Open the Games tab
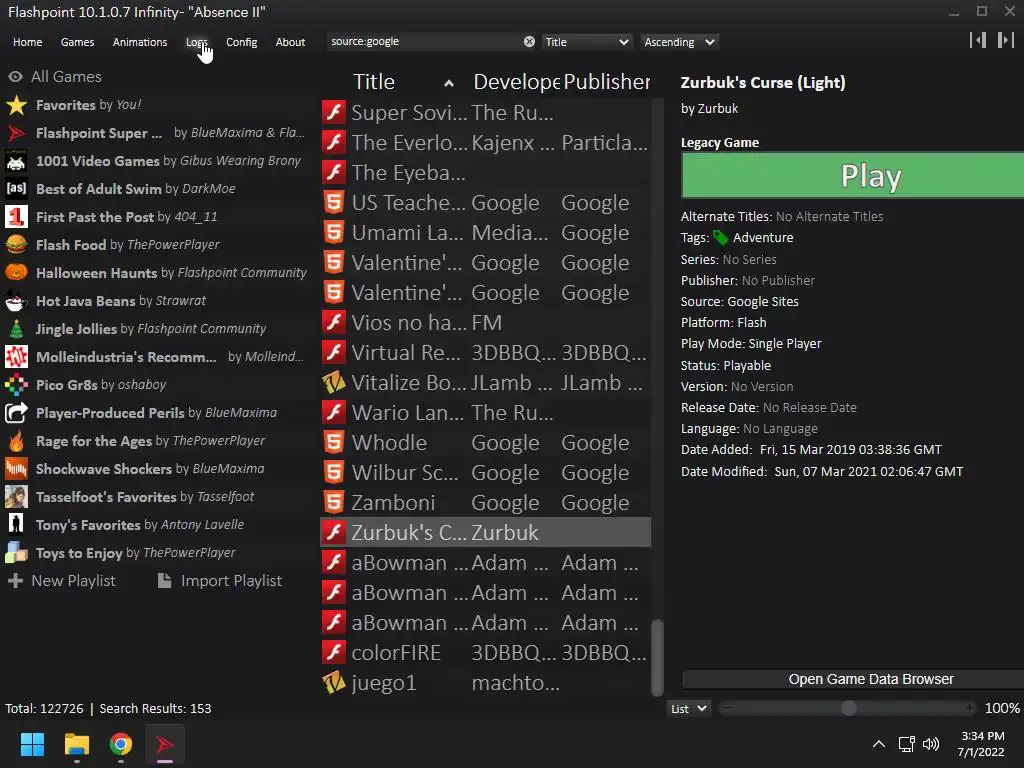The height and width of the screenshot is (768, 1024). pos(77,42)
